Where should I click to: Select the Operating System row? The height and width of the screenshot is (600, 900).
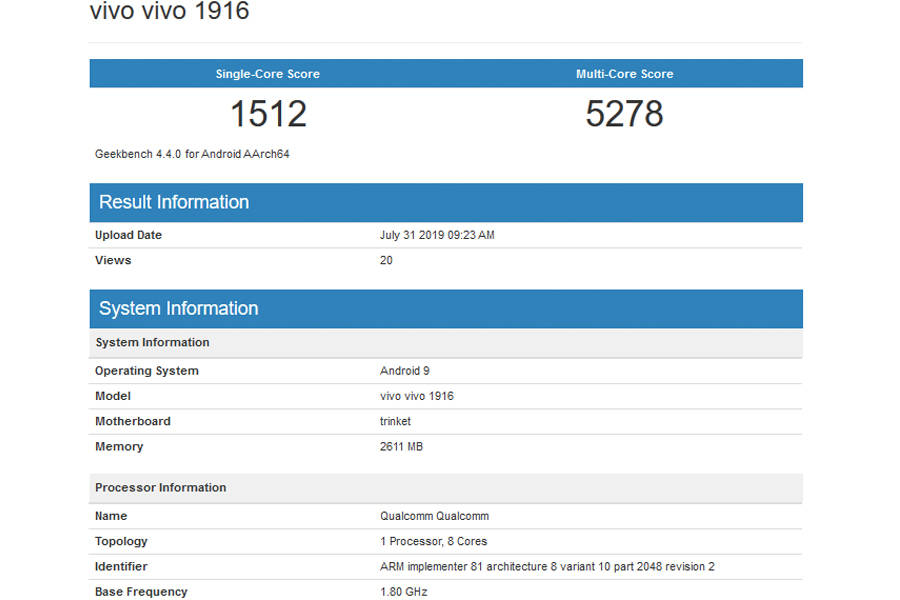coord(146,370)
